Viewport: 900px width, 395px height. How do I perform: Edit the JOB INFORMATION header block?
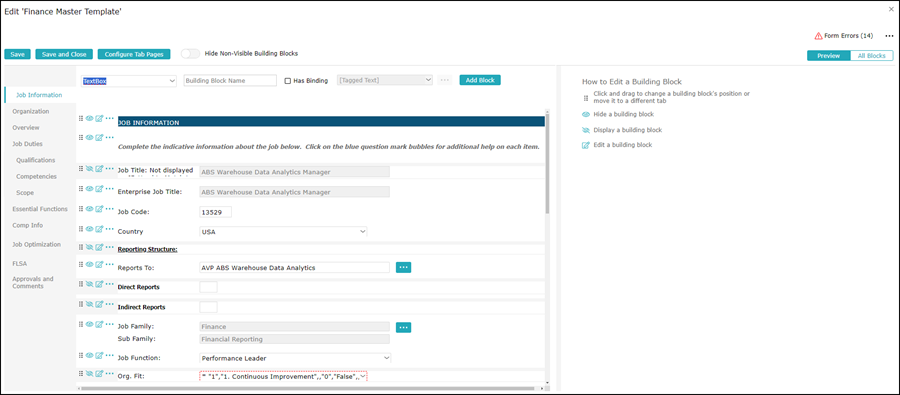tap(99, 118)
